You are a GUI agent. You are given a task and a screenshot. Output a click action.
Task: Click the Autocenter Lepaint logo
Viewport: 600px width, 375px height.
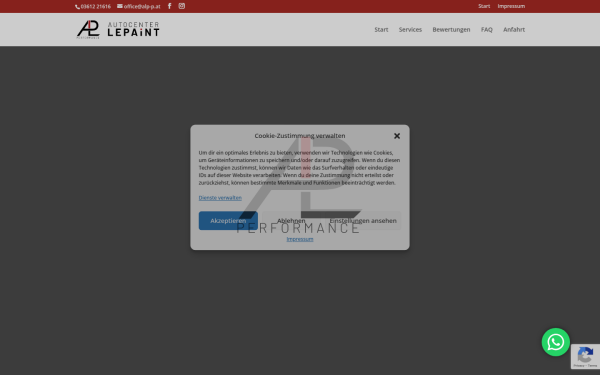[118, 29]
